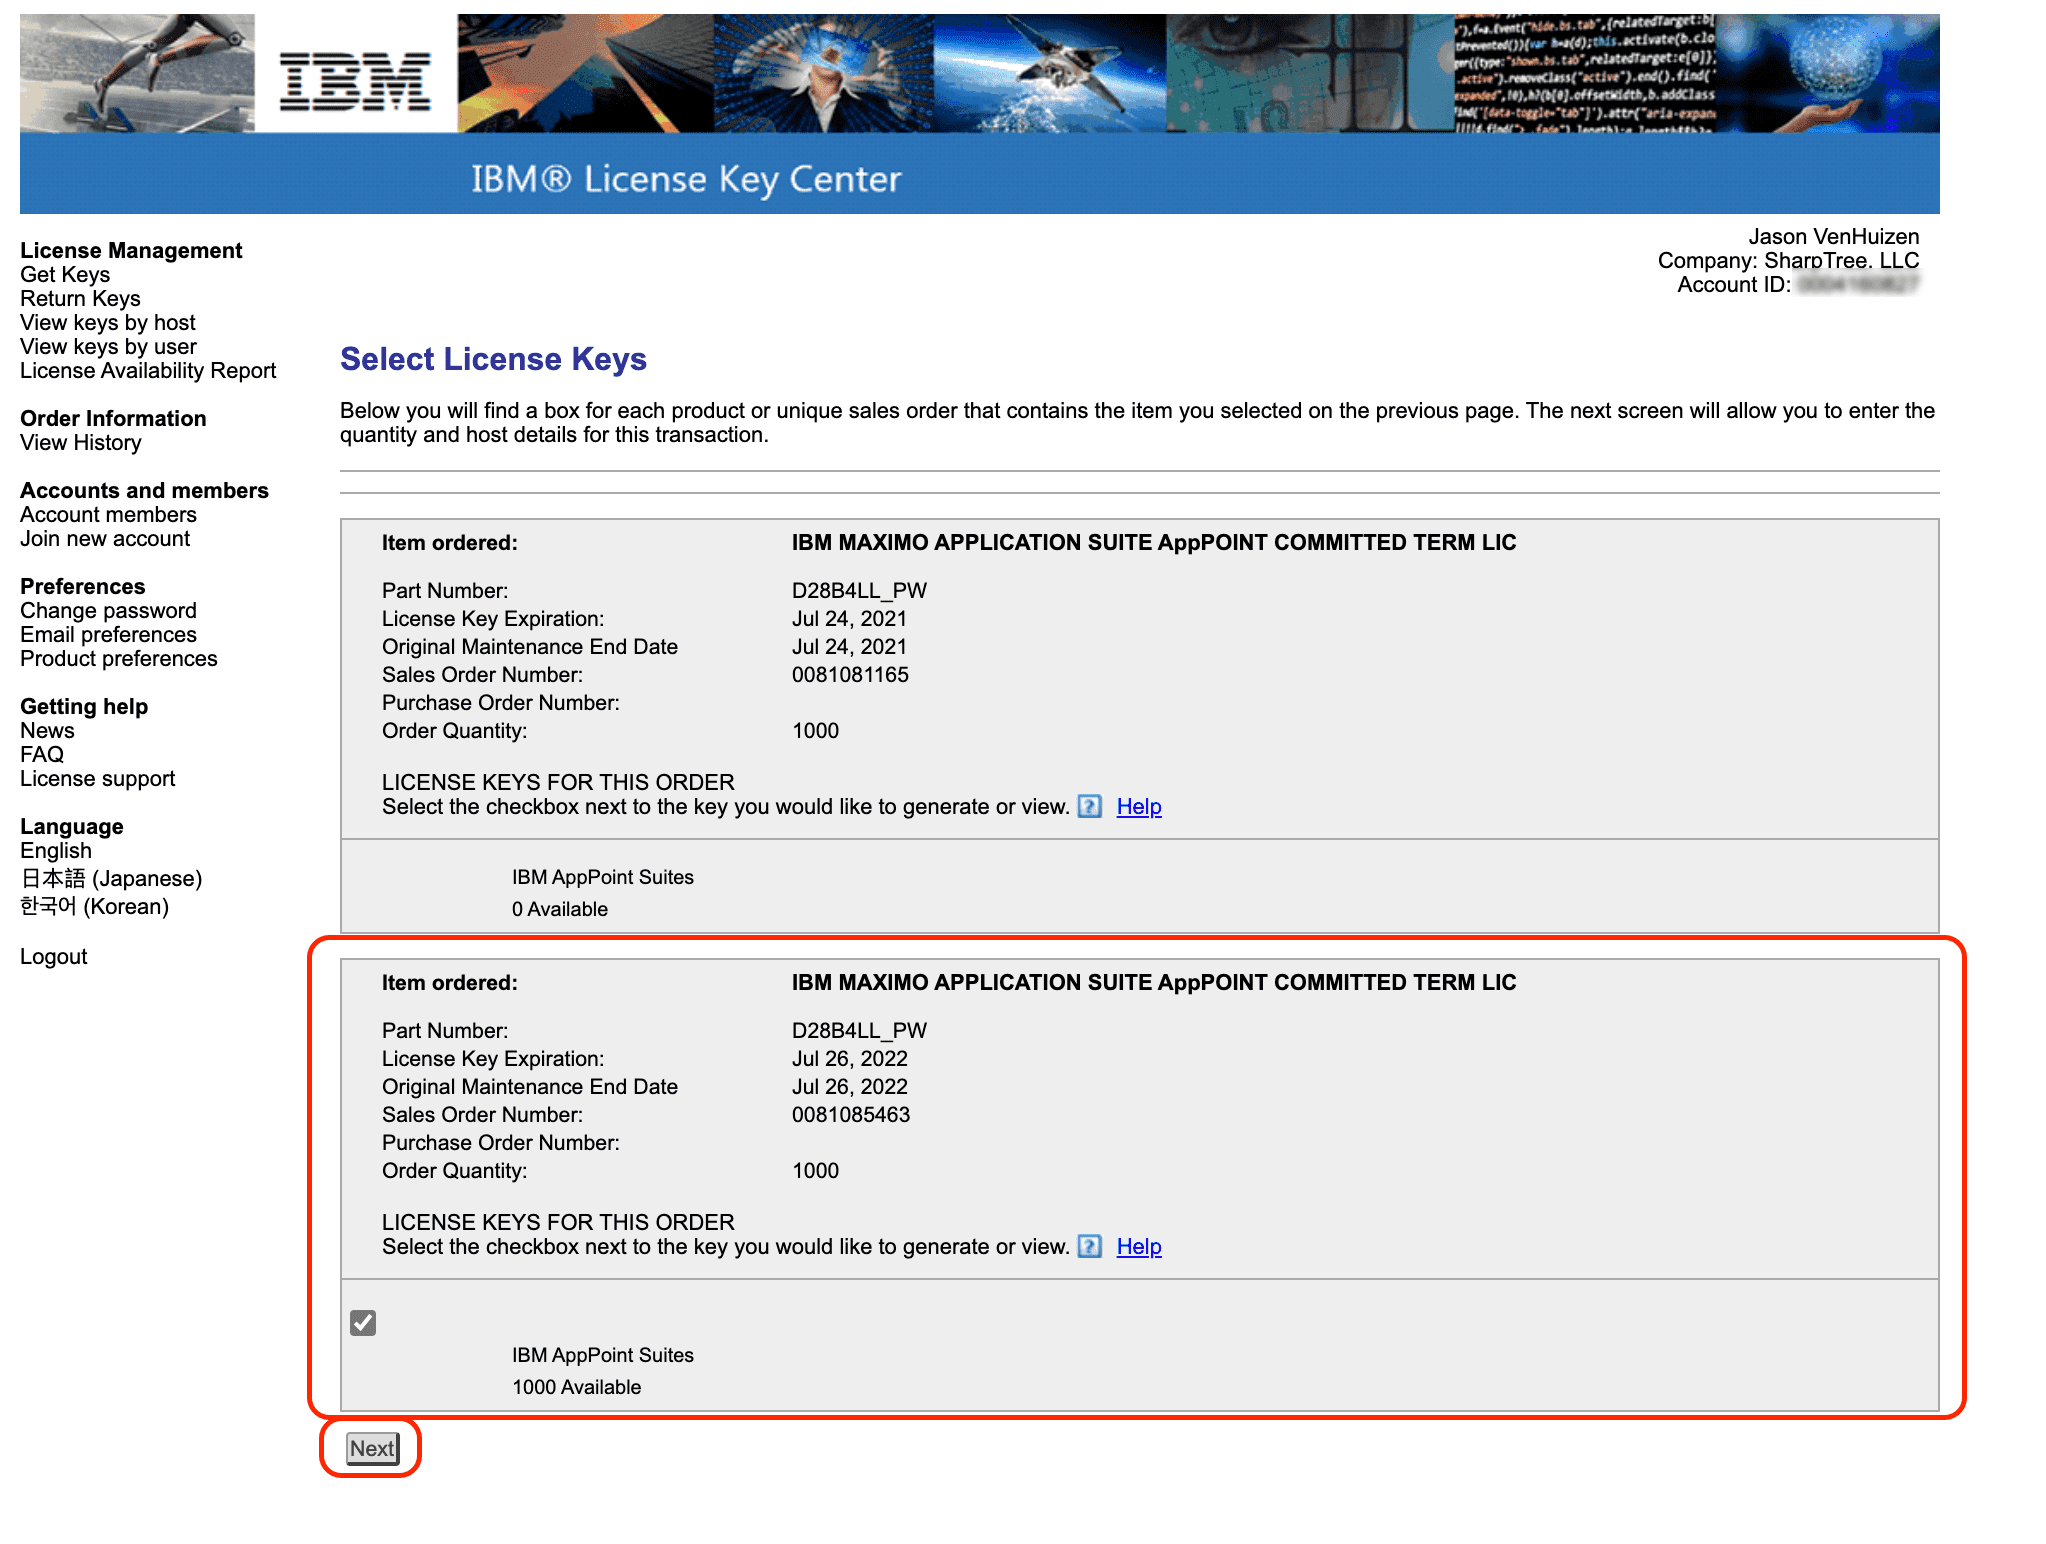Click the IBM logo in the header
The height and width of the screenshot is (1544, 2046).
(x=355, y=81)
